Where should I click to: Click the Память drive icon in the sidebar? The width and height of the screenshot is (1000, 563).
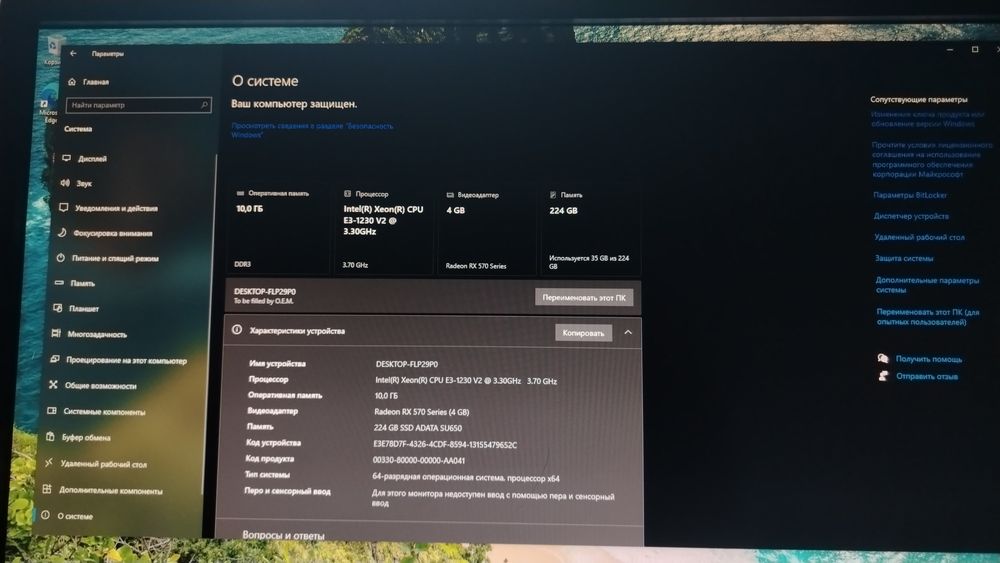point(59,282)
